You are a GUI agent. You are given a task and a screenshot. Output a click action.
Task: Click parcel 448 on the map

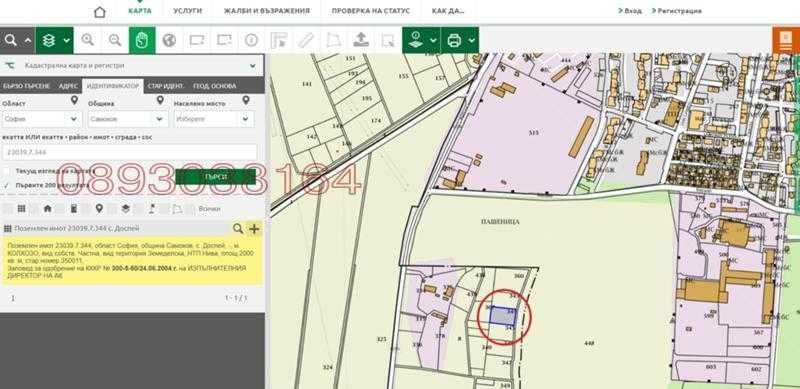589,344
